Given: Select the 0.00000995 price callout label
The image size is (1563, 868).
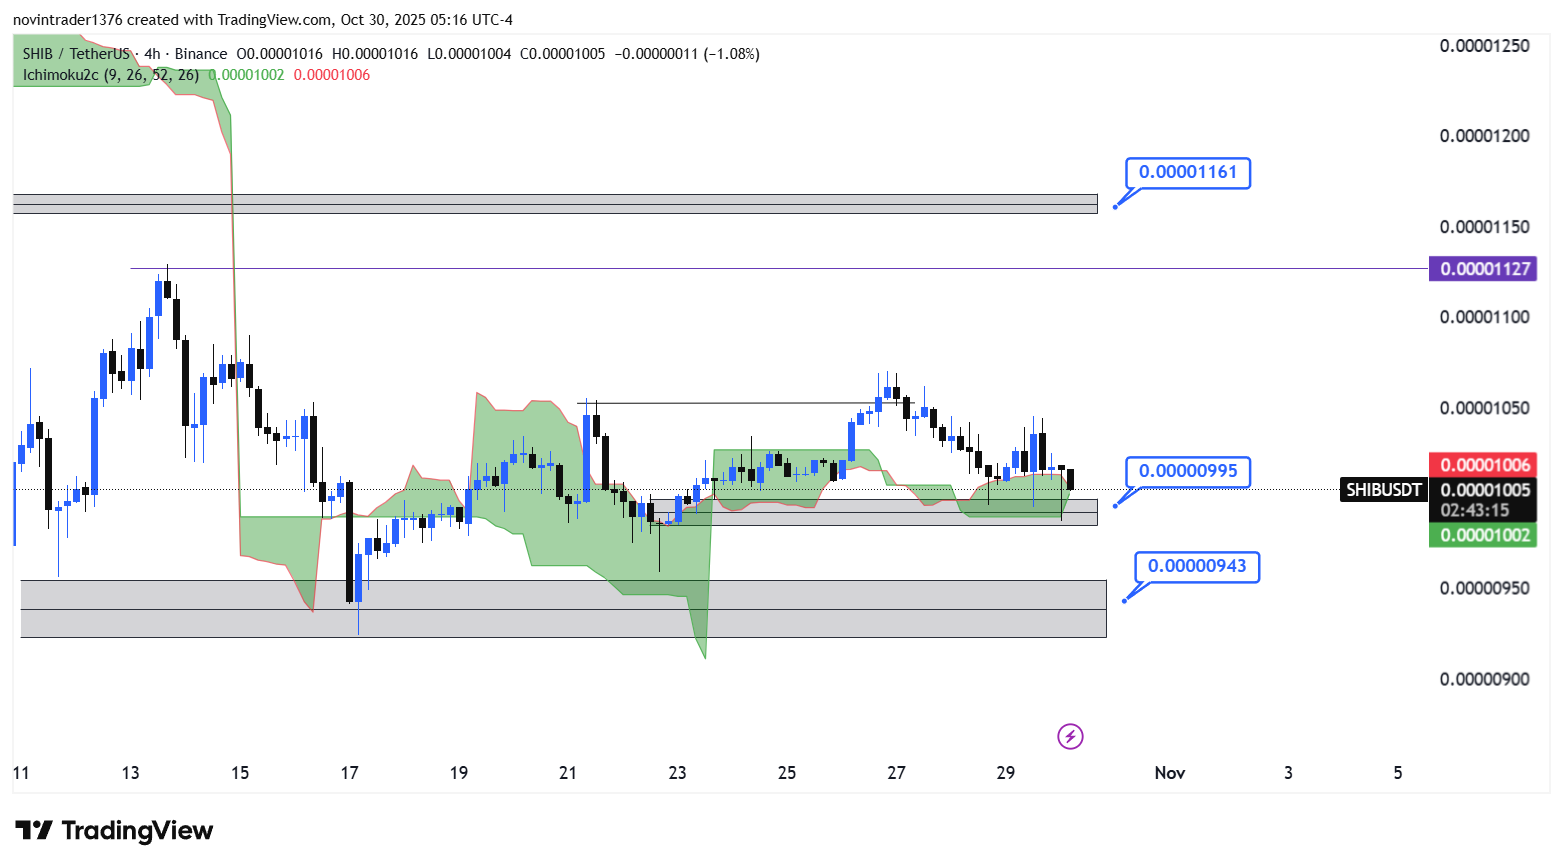Looking at the screenshot, I should (1187, 471).
